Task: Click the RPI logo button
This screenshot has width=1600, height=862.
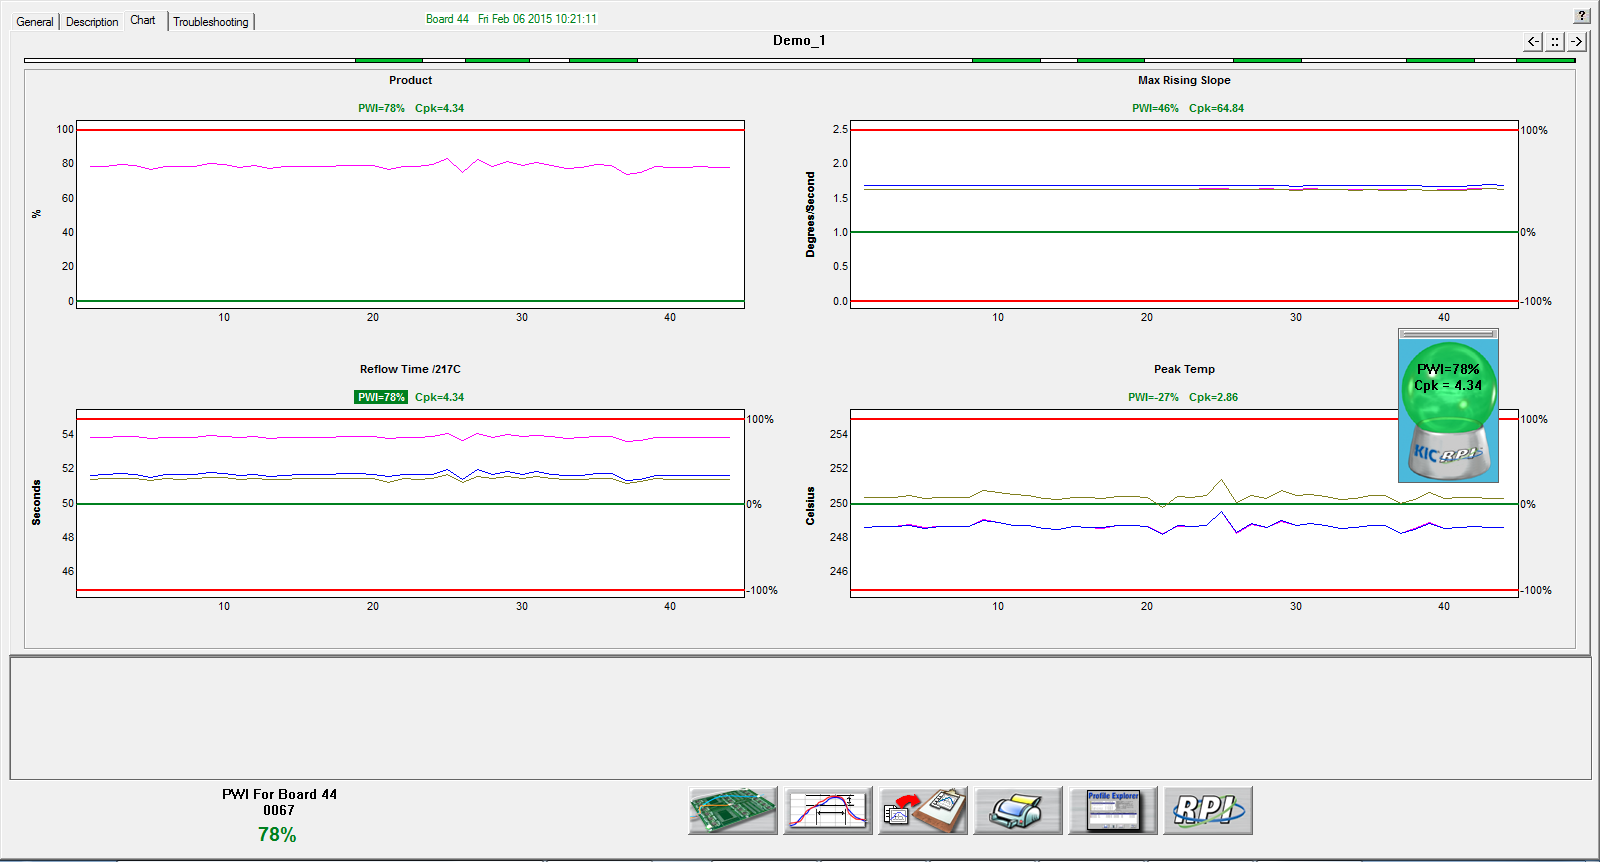Action: 1207,810
